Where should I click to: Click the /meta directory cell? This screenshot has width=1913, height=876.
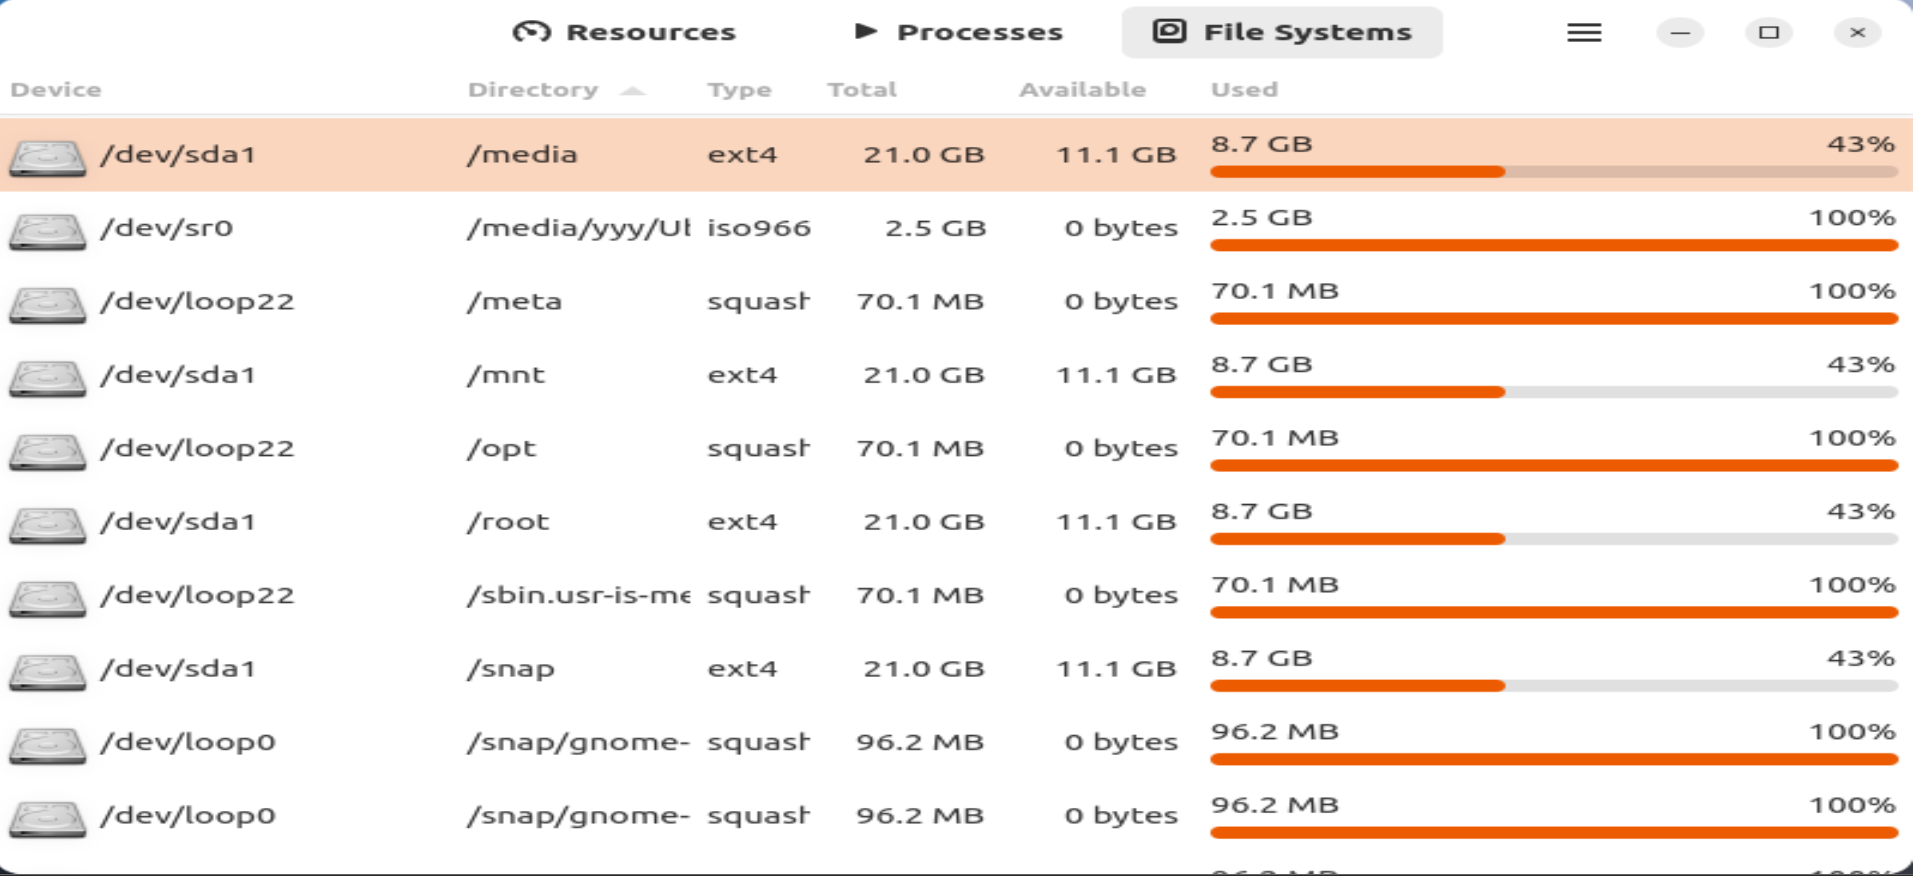point(514,302)
